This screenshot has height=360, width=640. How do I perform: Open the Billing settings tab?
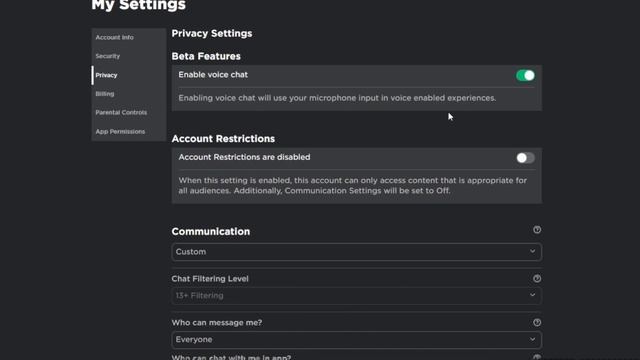[x=129, y=94]
